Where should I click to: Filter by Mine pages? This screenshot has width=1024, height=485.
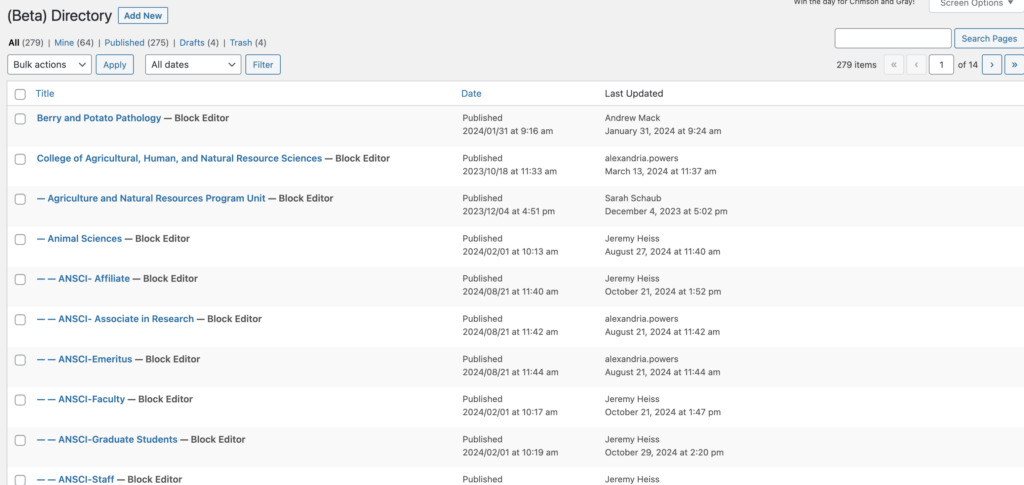click(64, 42)
